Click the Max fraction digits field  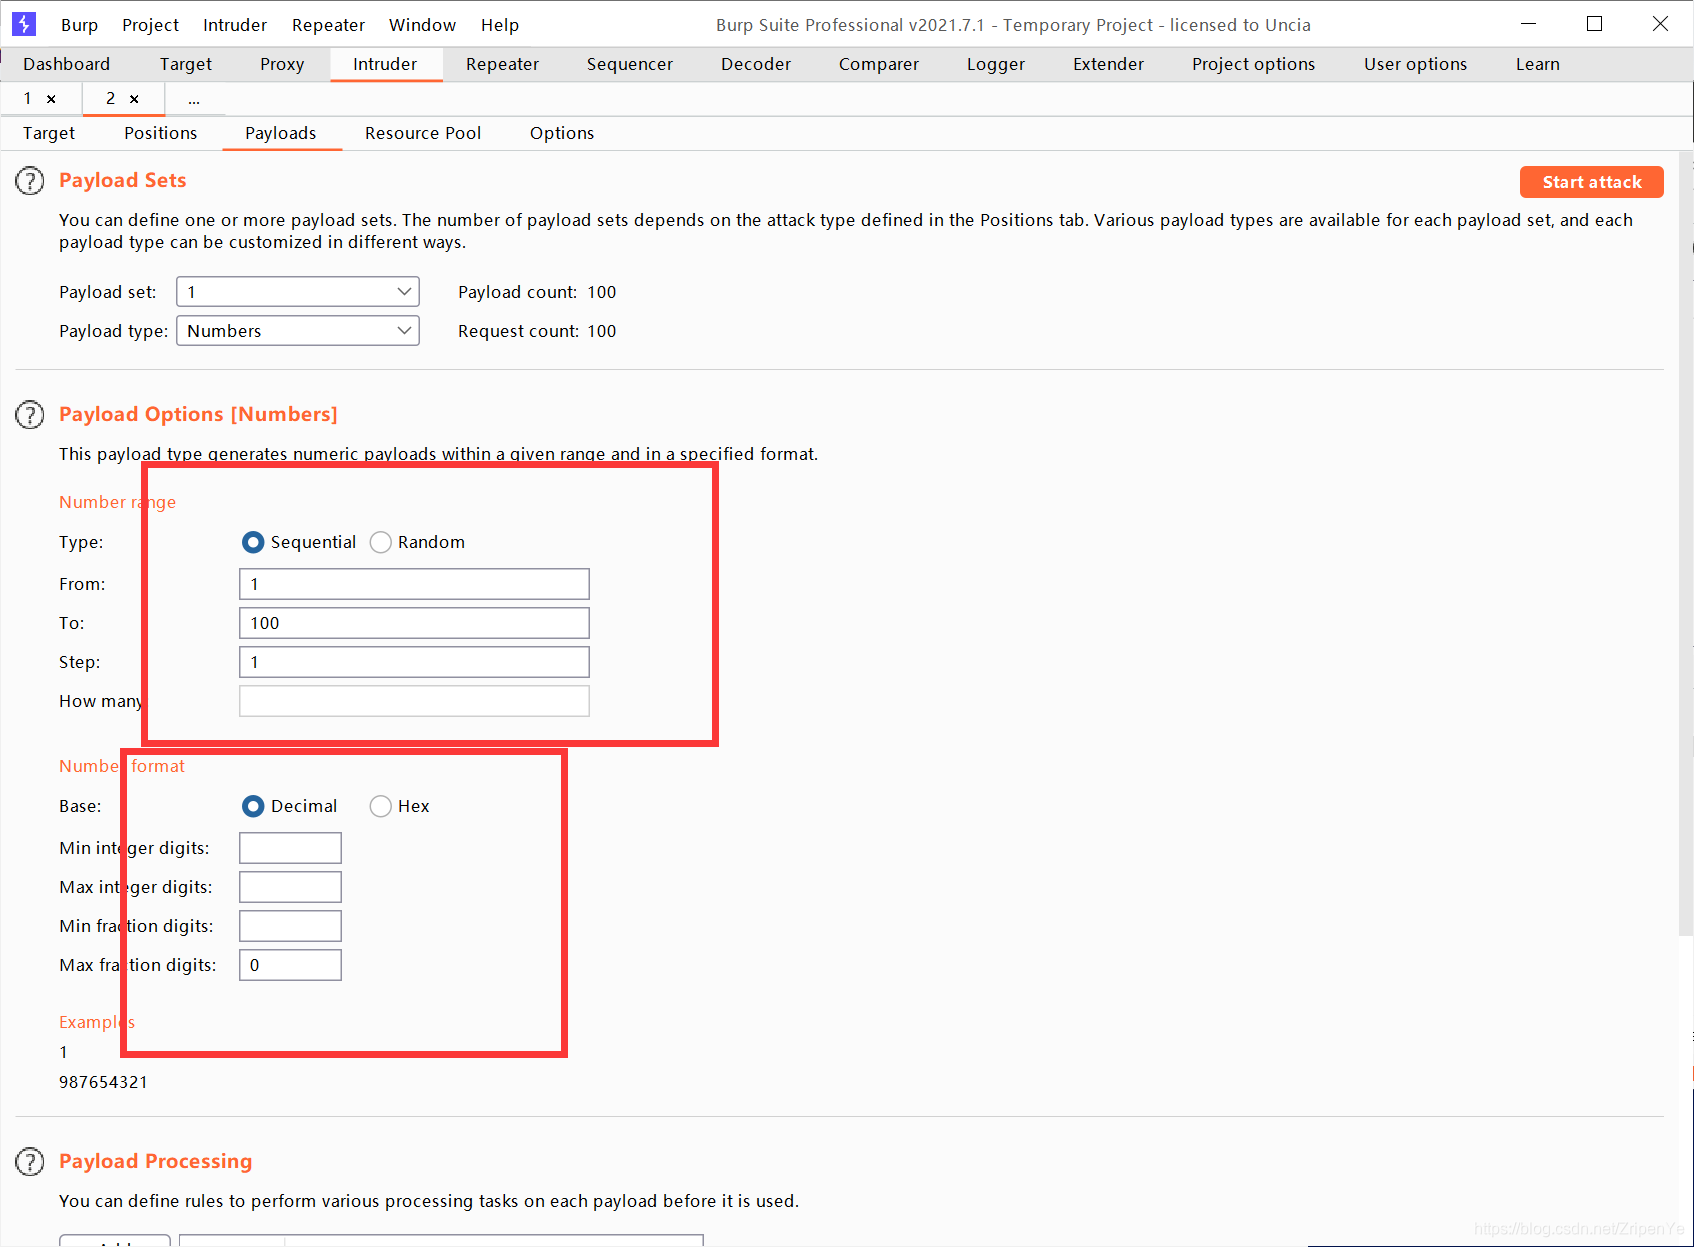[290, 965]
